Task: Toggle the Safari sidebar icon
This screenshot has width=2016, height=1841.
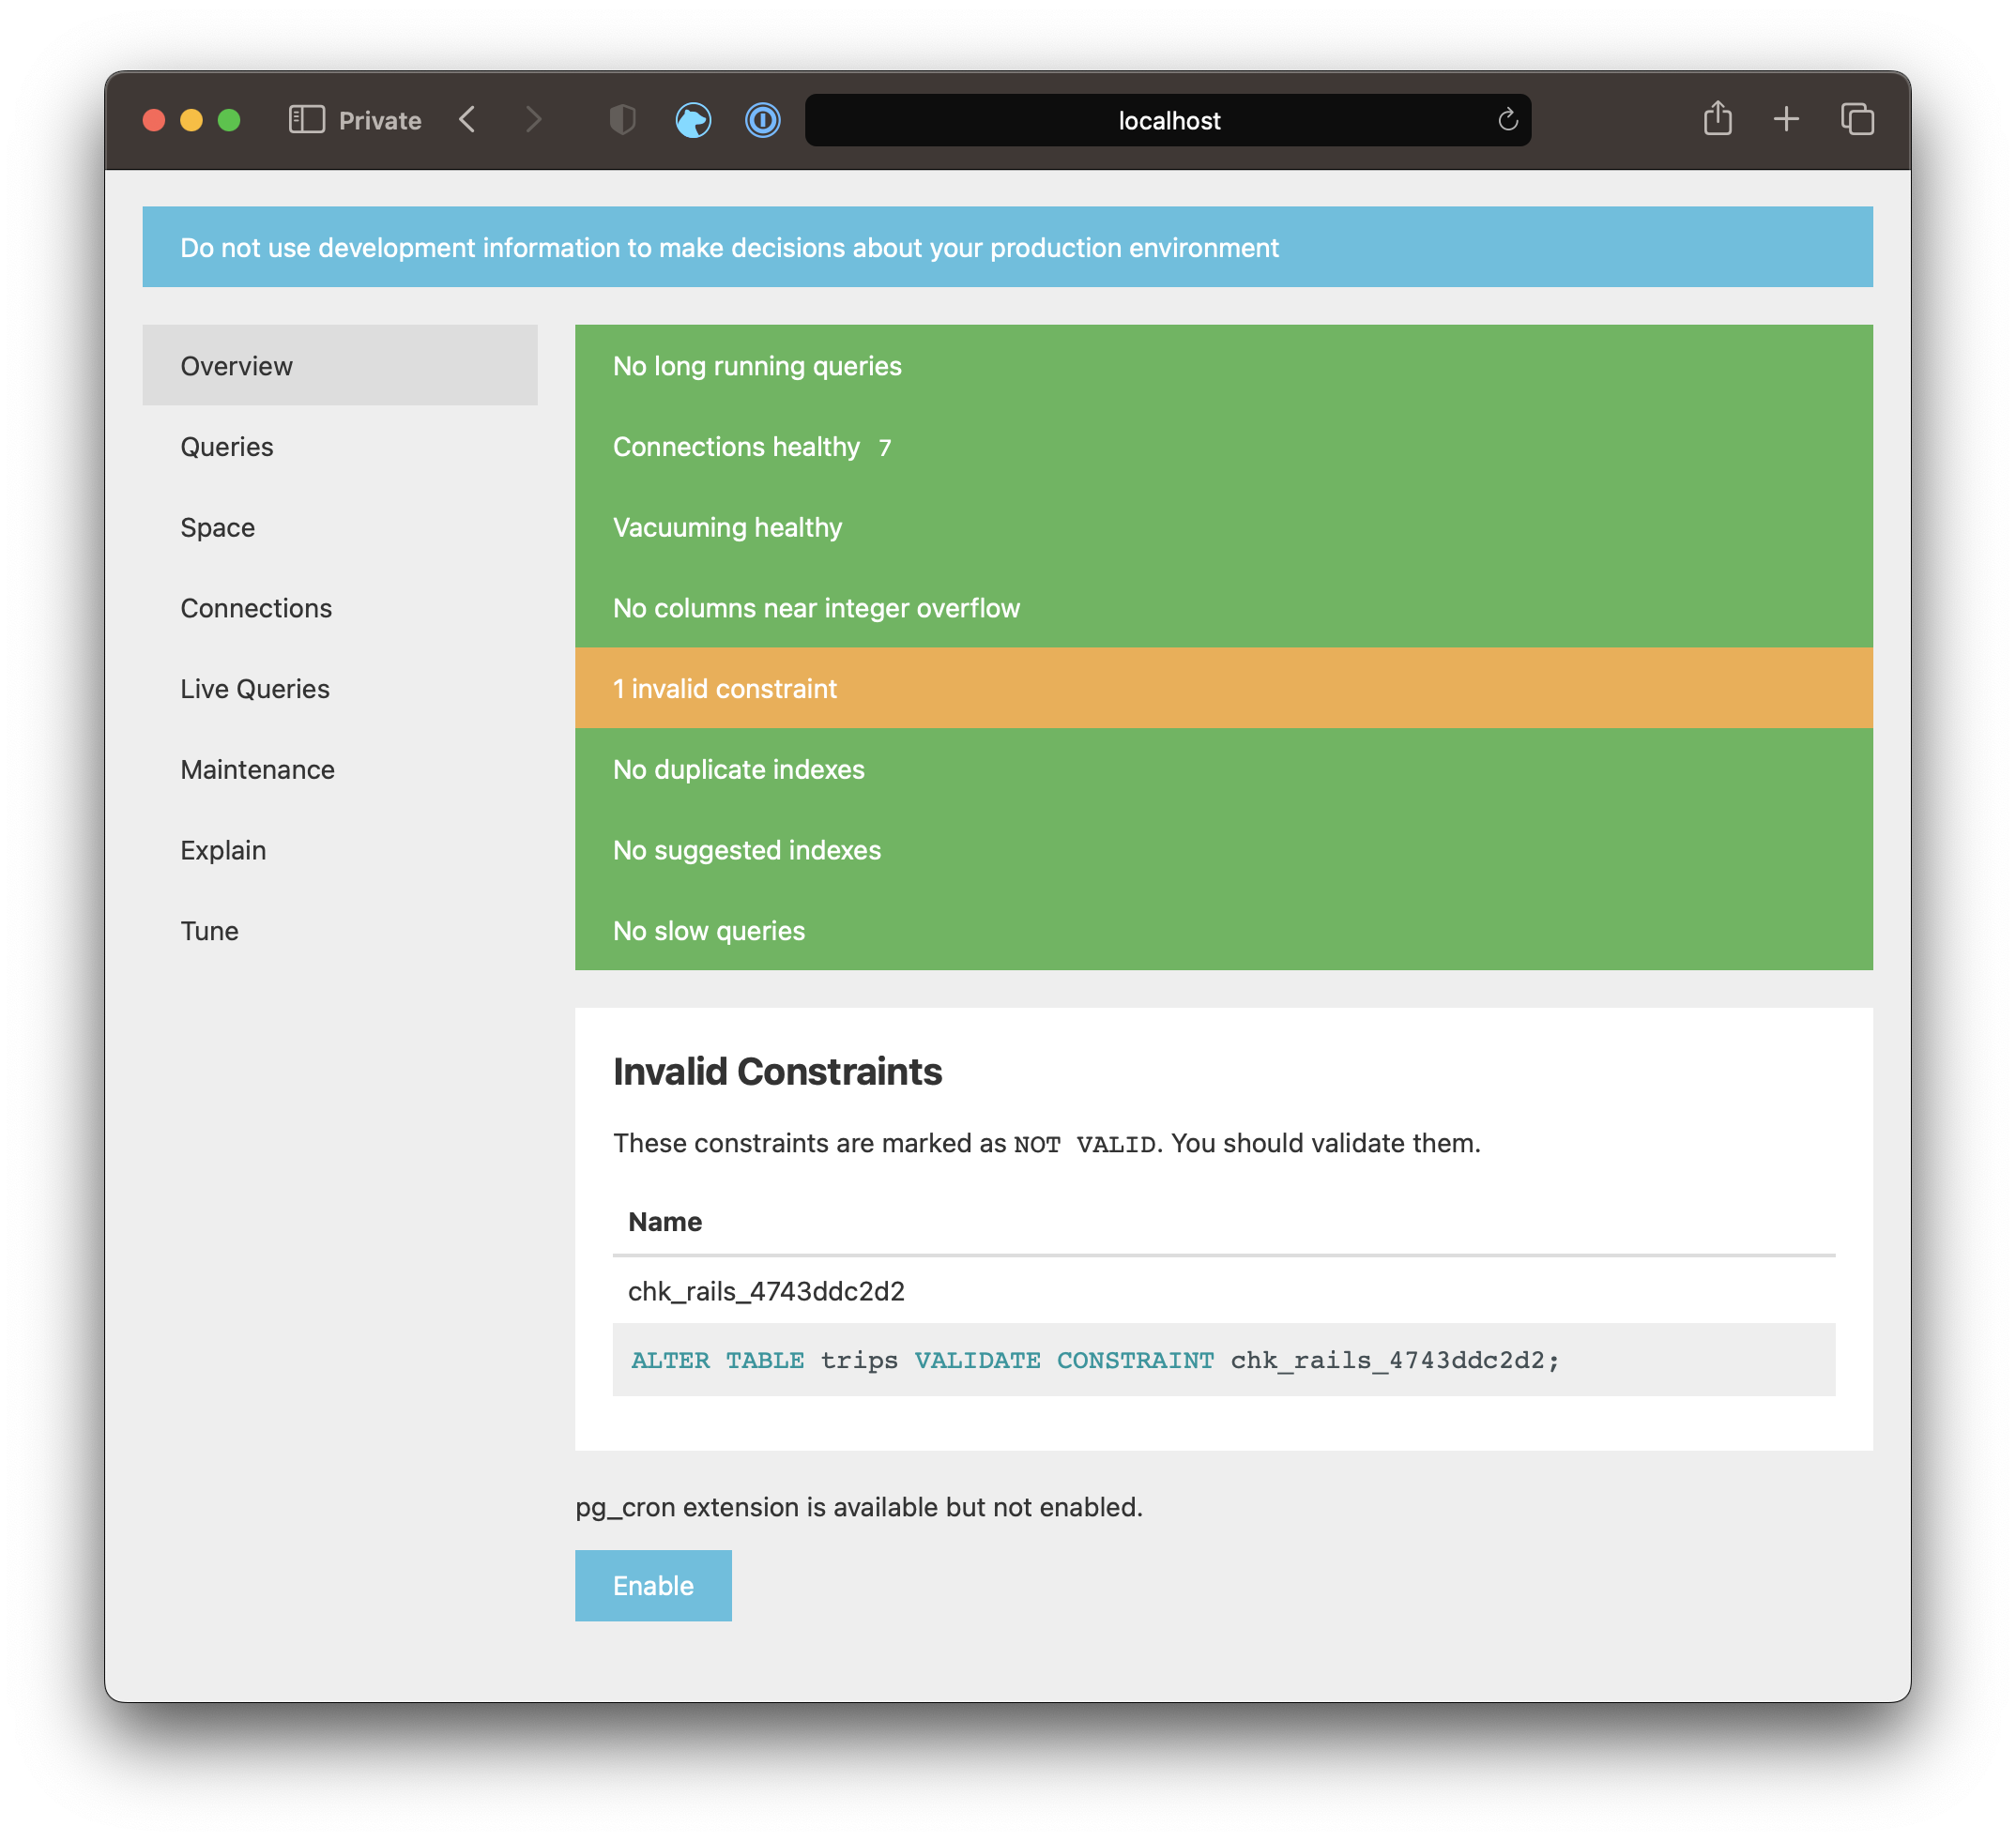Action: pos(306,120)
